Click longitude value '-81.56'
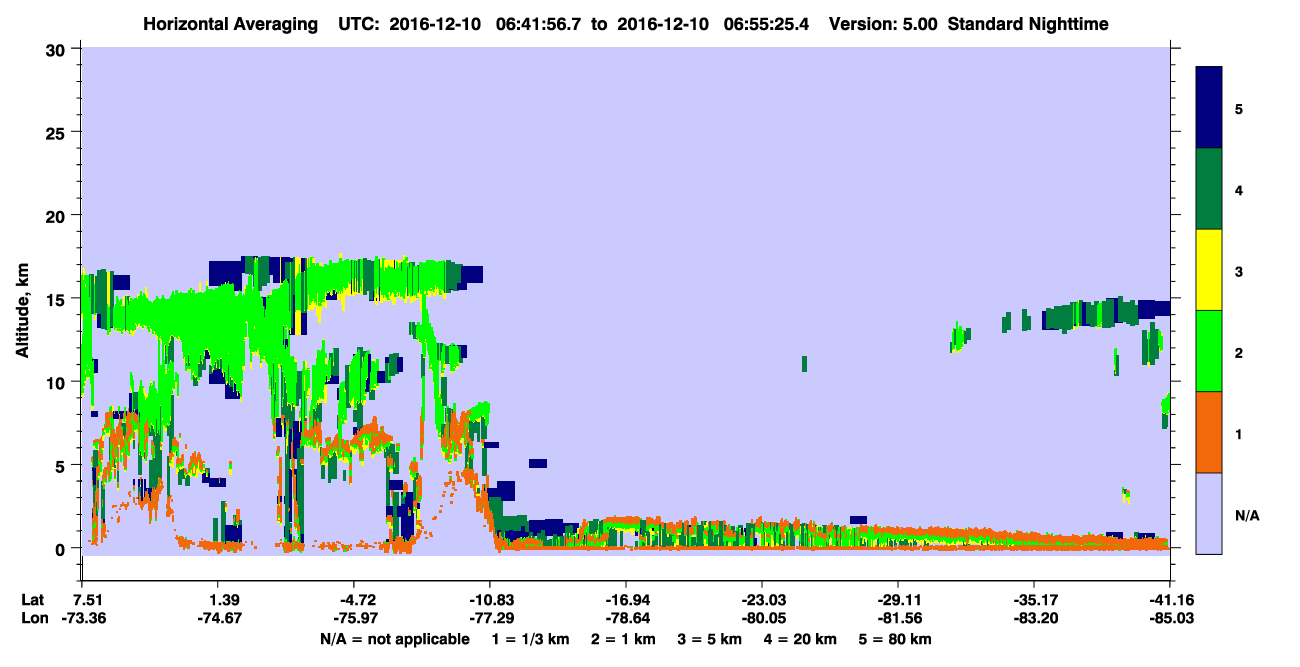This screenshot has width=1300, height=667. [898, 619]
